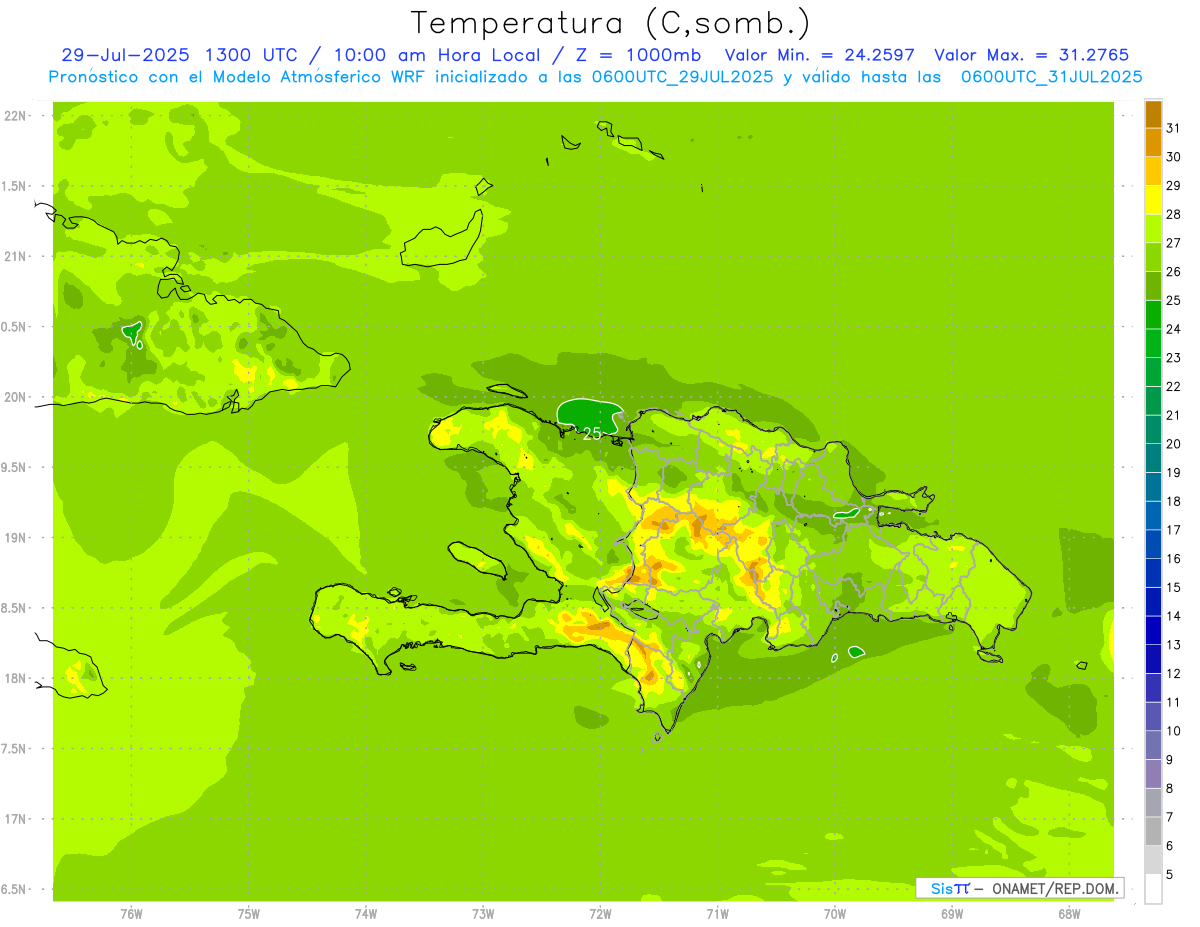Image resolution: width=1200 pixels, height=927 pixels.
Task: Click the orange legend swatch between 30 and 31
Action: pyautogui.click(x=1153, y=142)
